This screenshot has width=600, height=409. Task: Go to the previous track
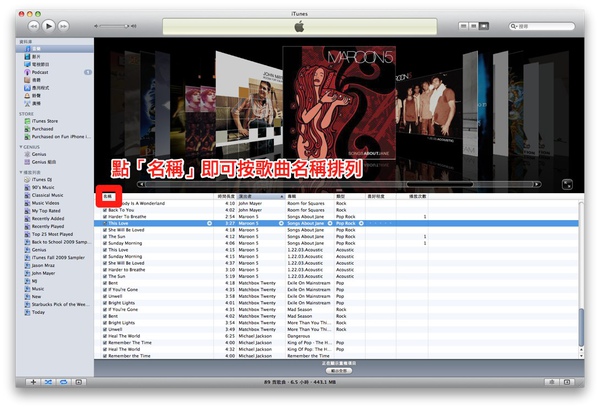pos(34,26)
